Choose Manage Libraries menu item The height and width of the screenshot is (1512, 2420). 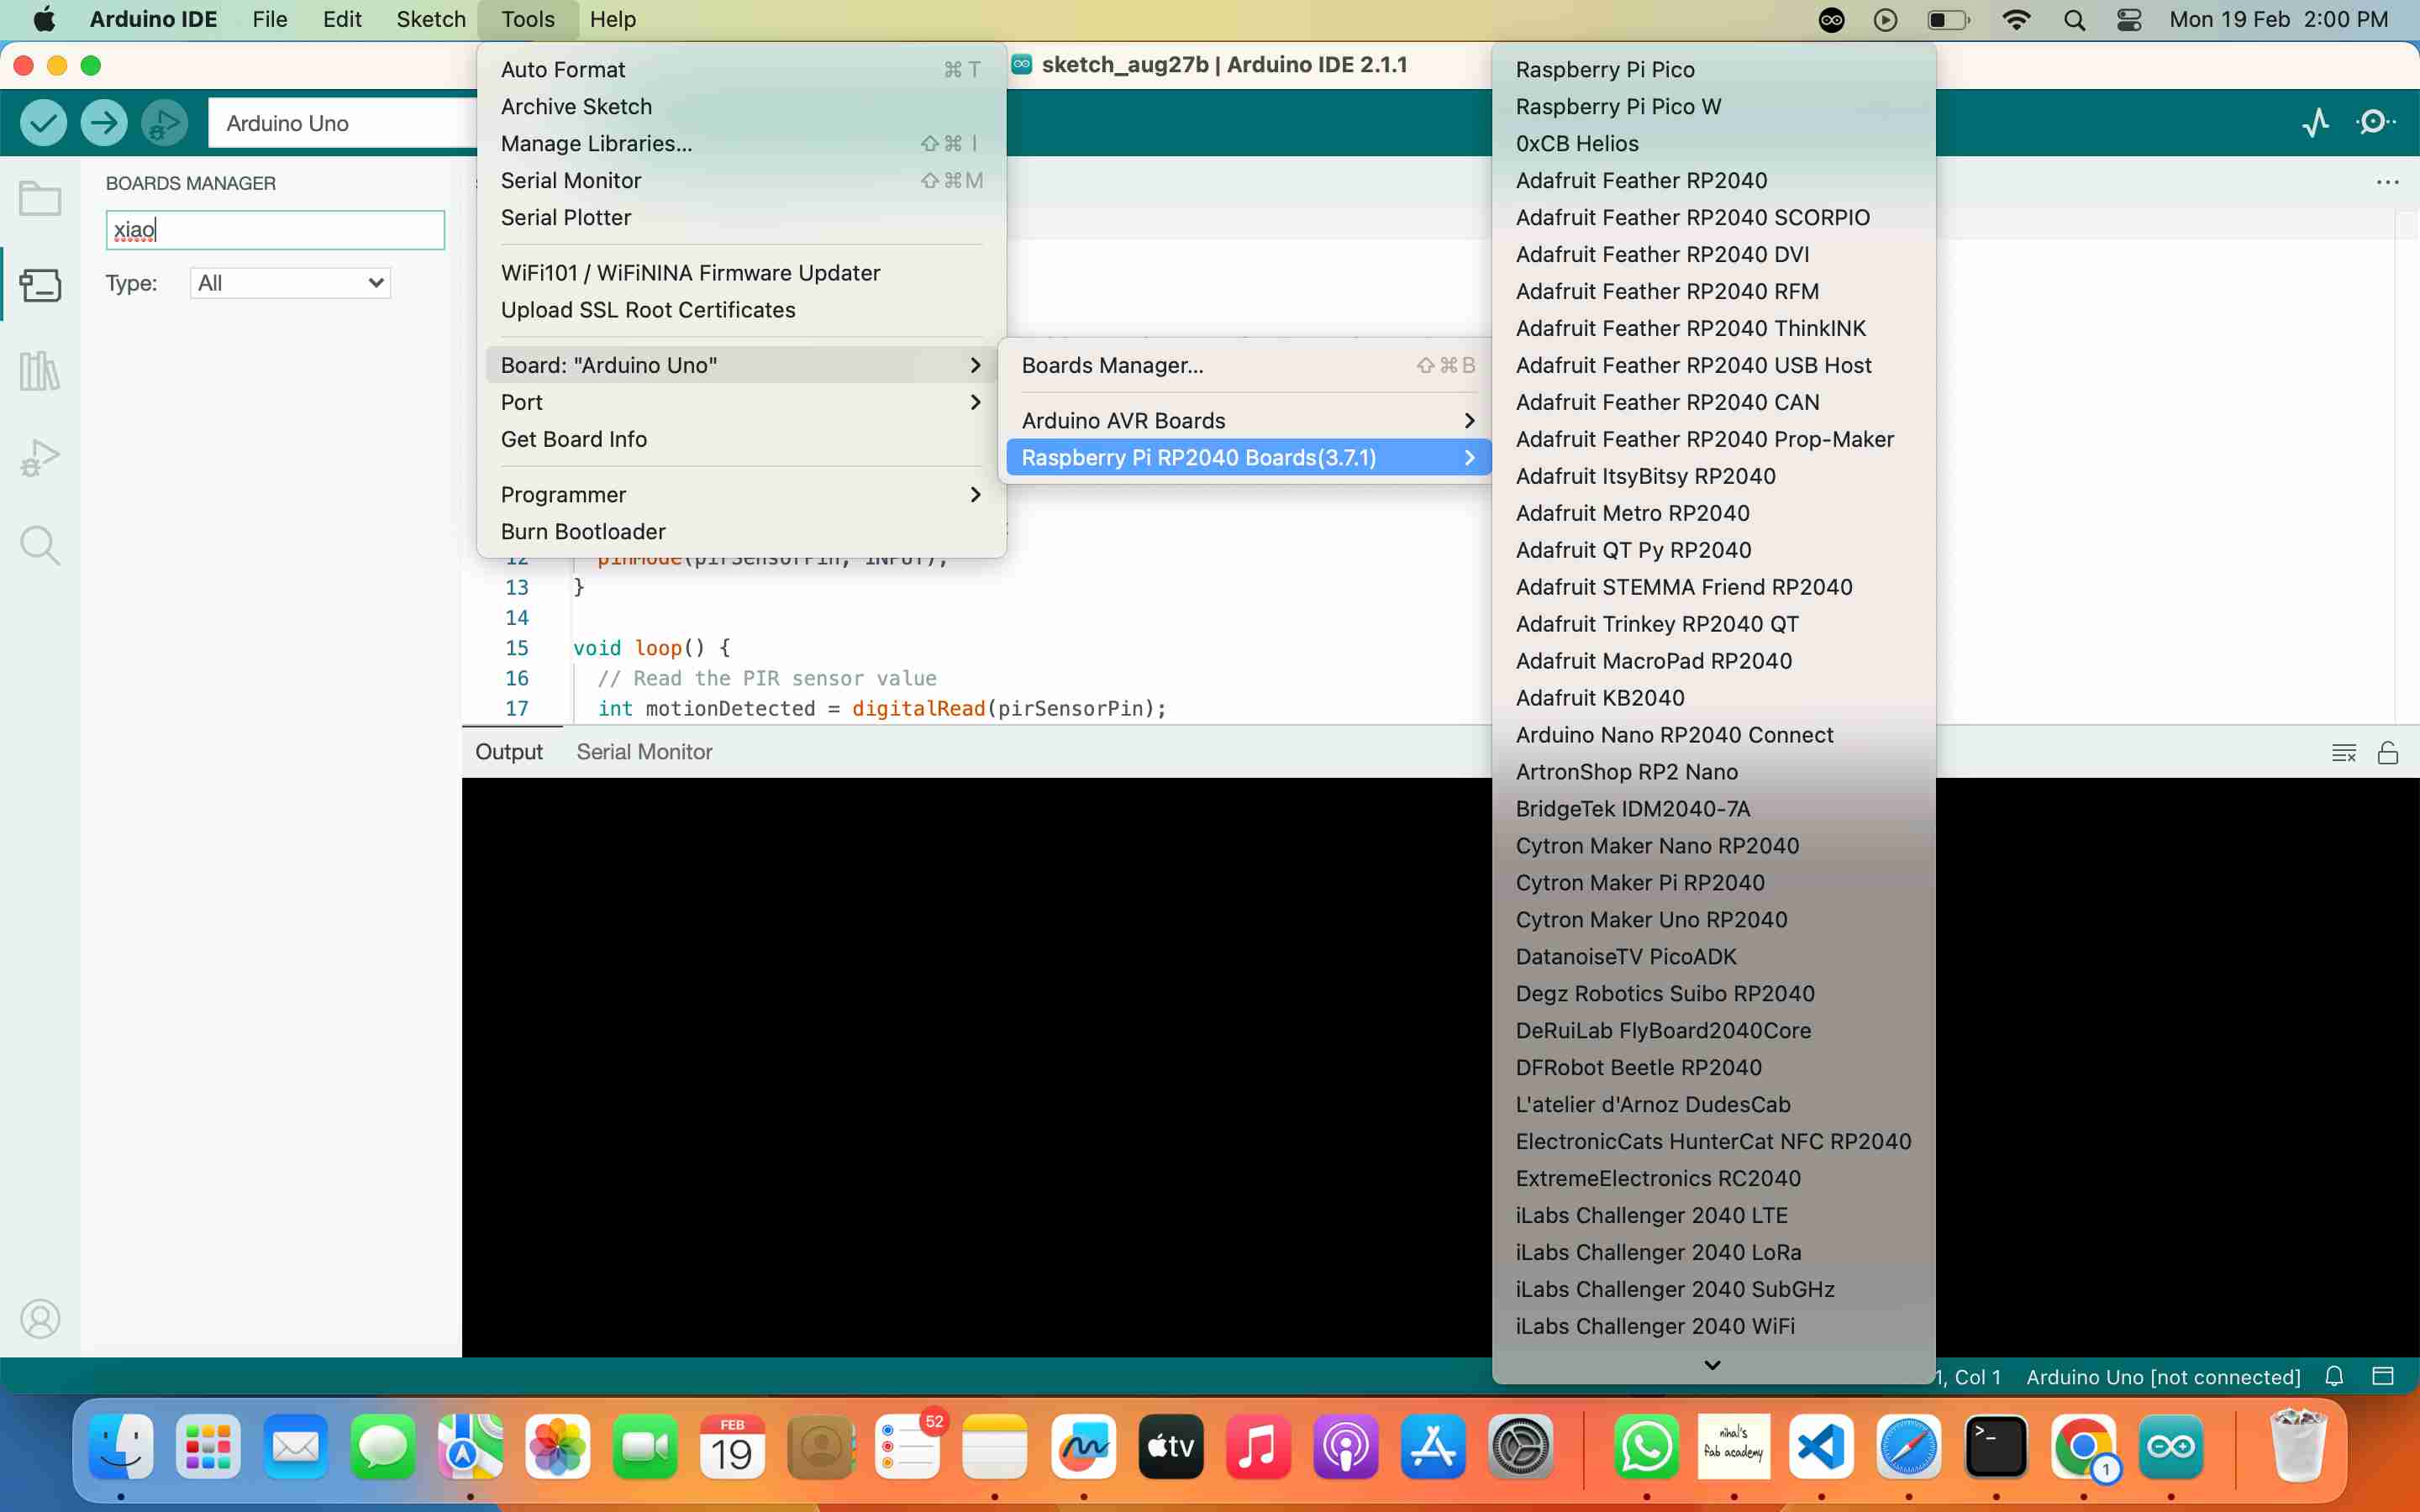(741, 143)
